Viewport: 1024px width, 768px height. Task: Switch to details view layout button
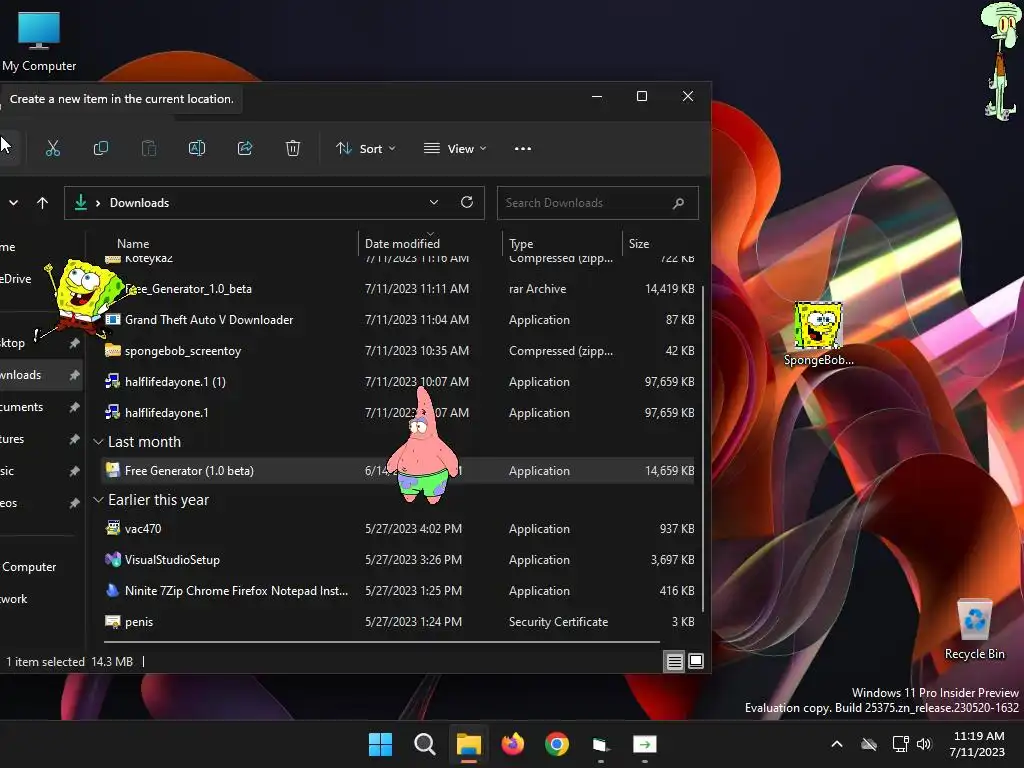click(x=675, y=662)
